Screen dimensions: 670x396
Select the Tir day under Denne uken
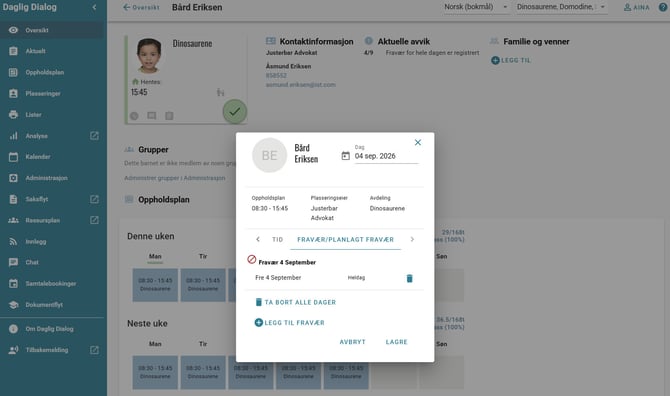[203, 257]
